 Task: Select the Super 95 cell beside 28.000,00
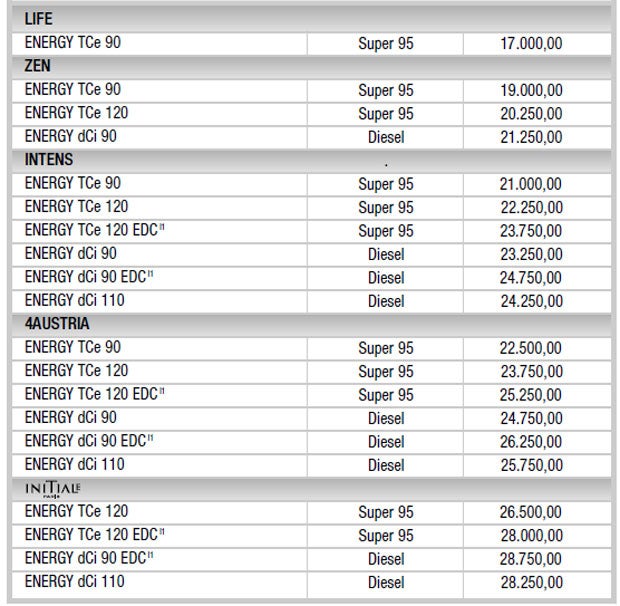coord(385,536)
